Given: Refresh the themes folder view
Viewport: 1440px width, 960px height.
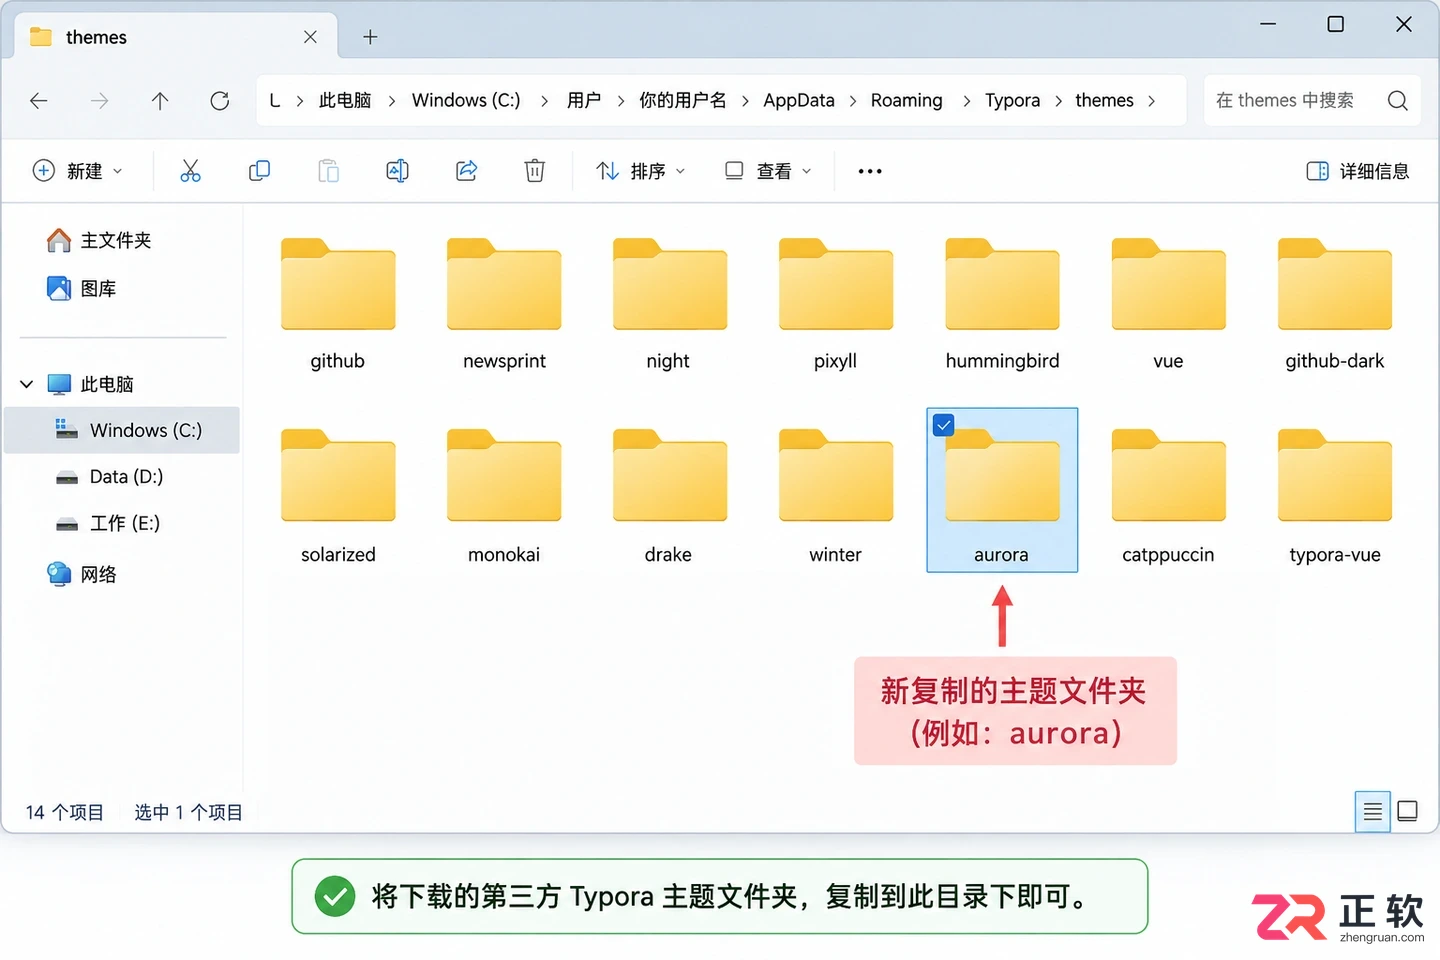Looking at the screenshot, I should point(220,100).
